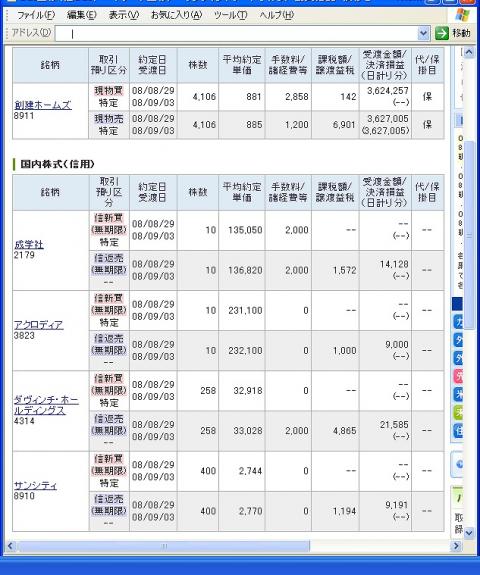The image size is (480, 575).
Task: Click the horizontal scrollbar right arrow
Action: 456,546
